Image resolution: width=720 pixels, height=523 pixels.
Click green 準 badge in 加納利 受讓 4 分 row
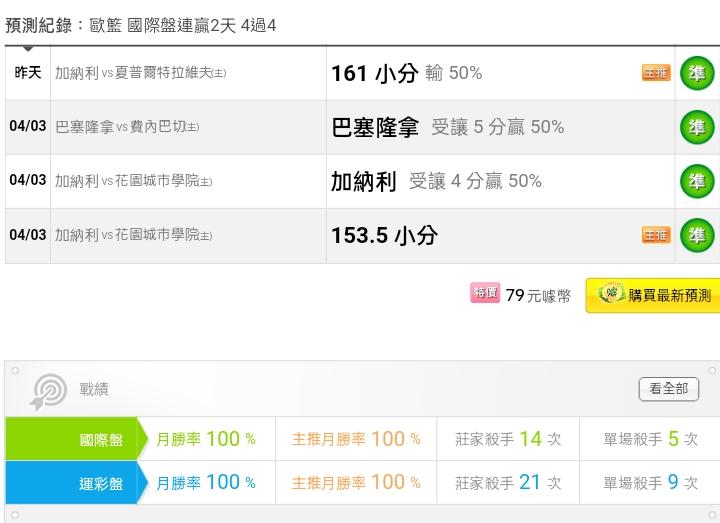697,181
